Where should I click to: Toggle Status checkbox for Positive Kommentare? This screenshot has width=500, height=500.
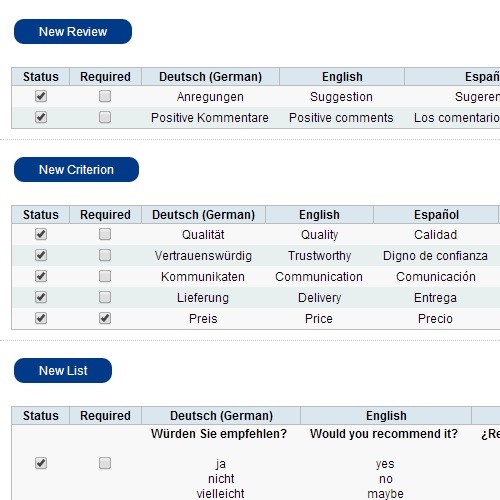41,117
